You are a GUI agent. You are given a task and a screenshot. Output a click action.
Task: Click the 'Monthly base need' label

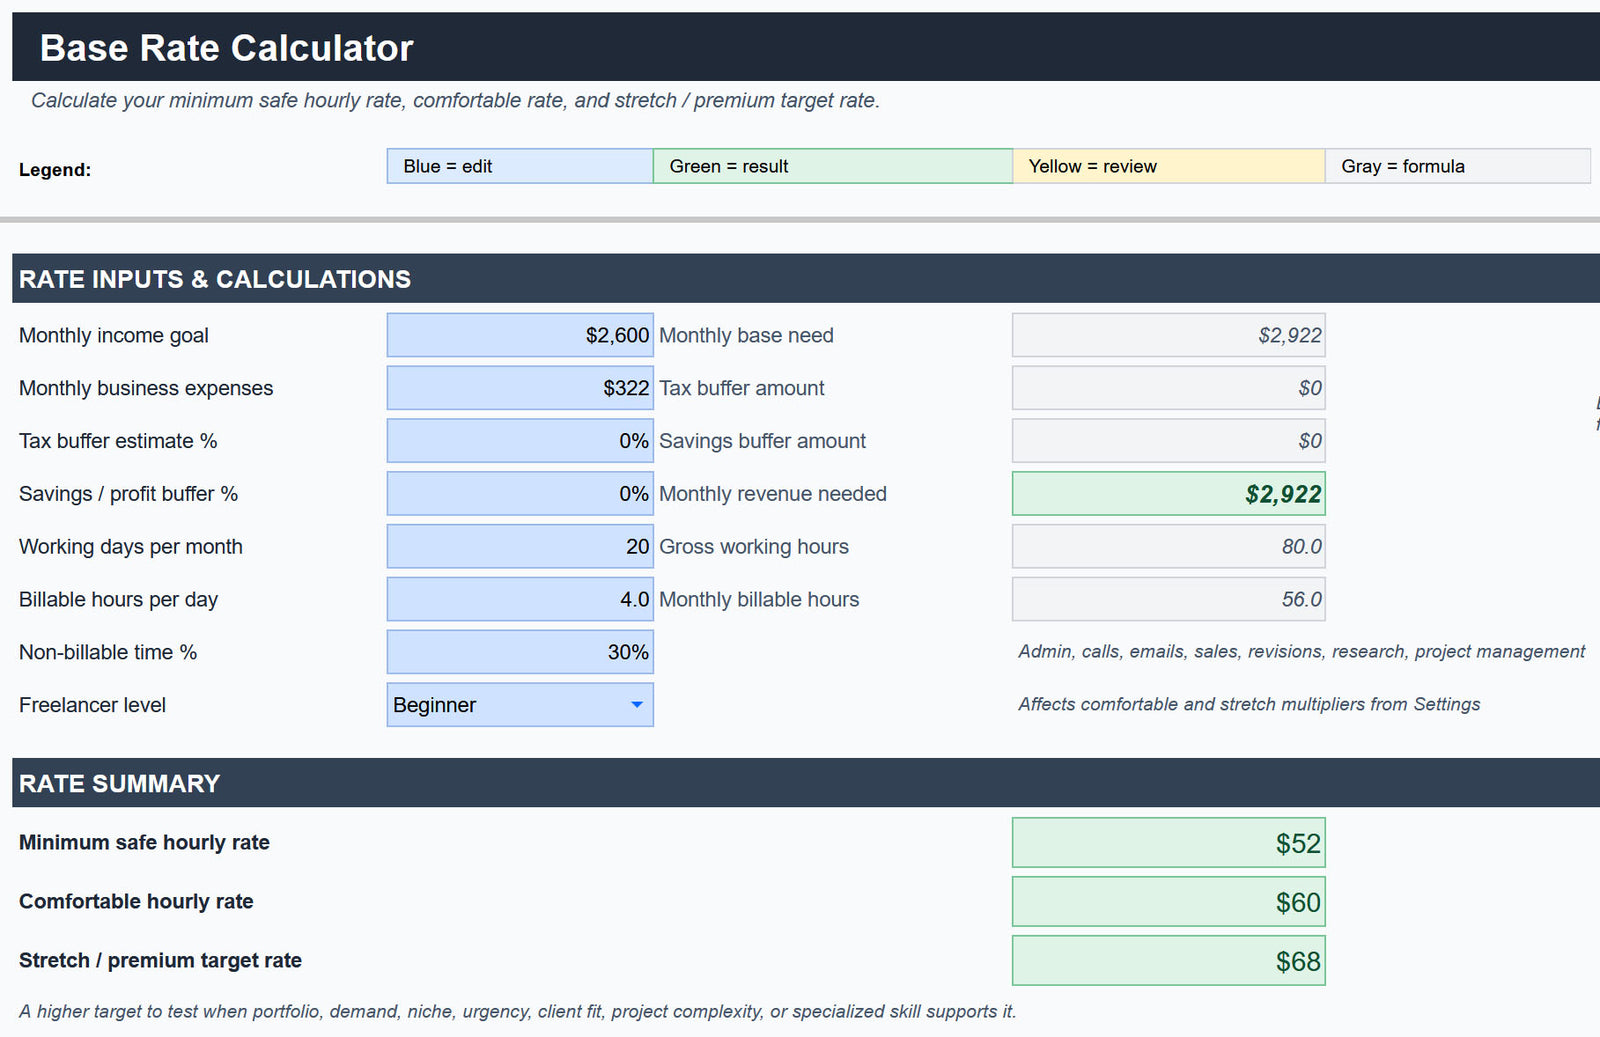click(746, 336)
